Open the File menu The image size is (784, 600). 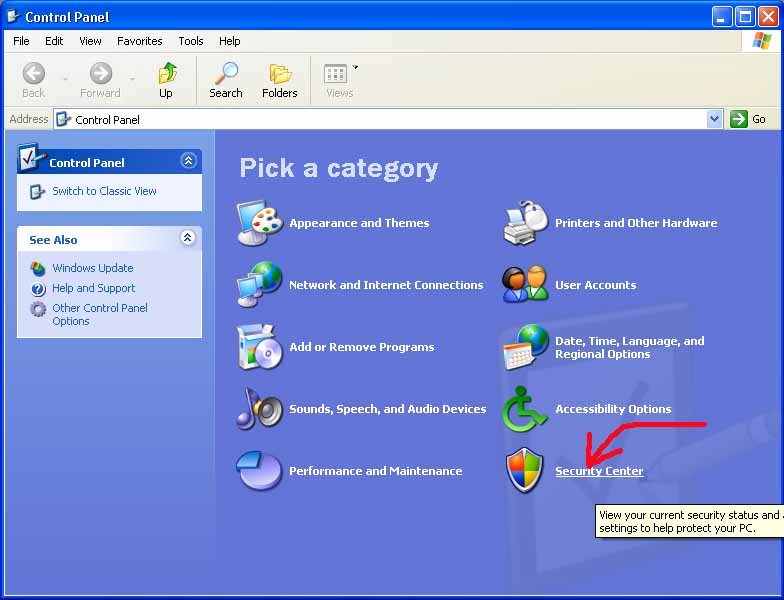[21, 41]
